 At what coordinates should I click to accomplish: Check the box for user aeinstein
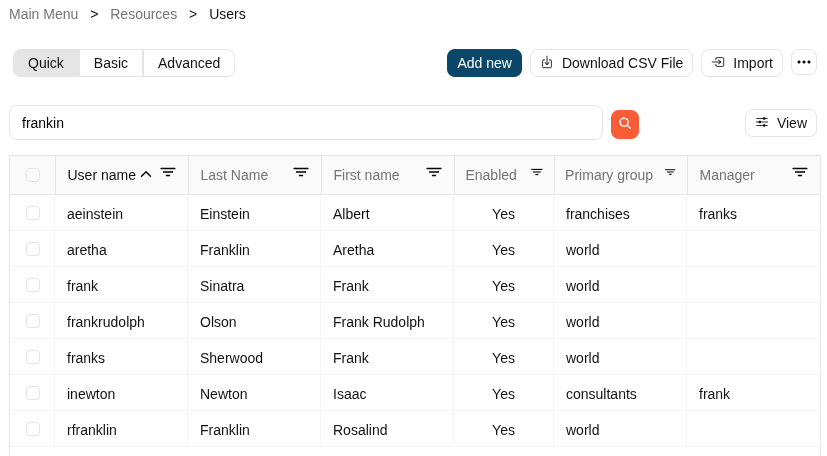(33, 213)
